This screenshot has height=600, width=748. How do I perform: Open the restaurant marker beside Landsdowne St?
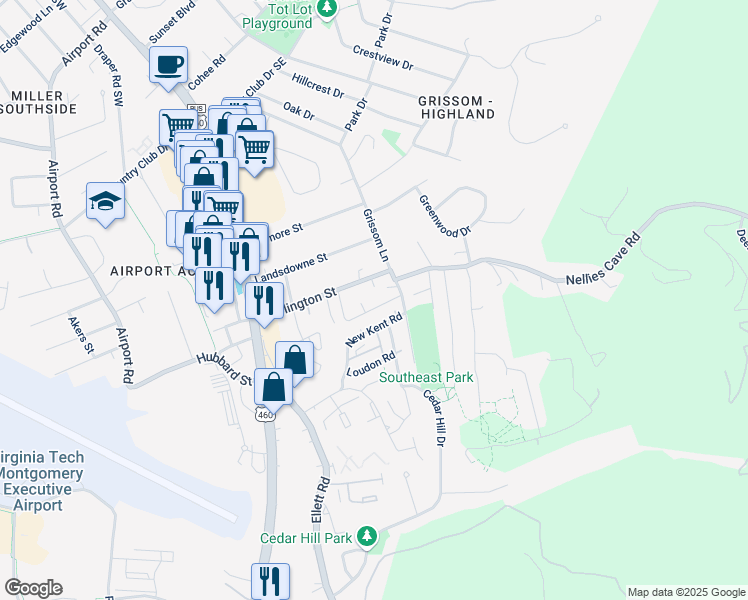point(241,256)
